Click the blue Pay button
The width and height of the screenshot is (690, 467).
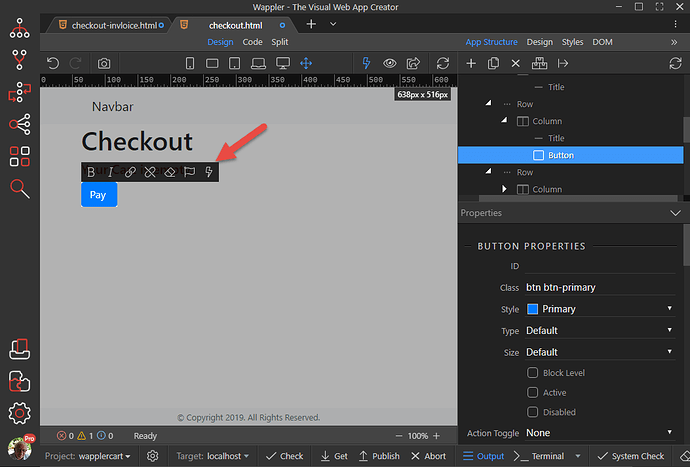pyautogui.click(x=99, y=195)
